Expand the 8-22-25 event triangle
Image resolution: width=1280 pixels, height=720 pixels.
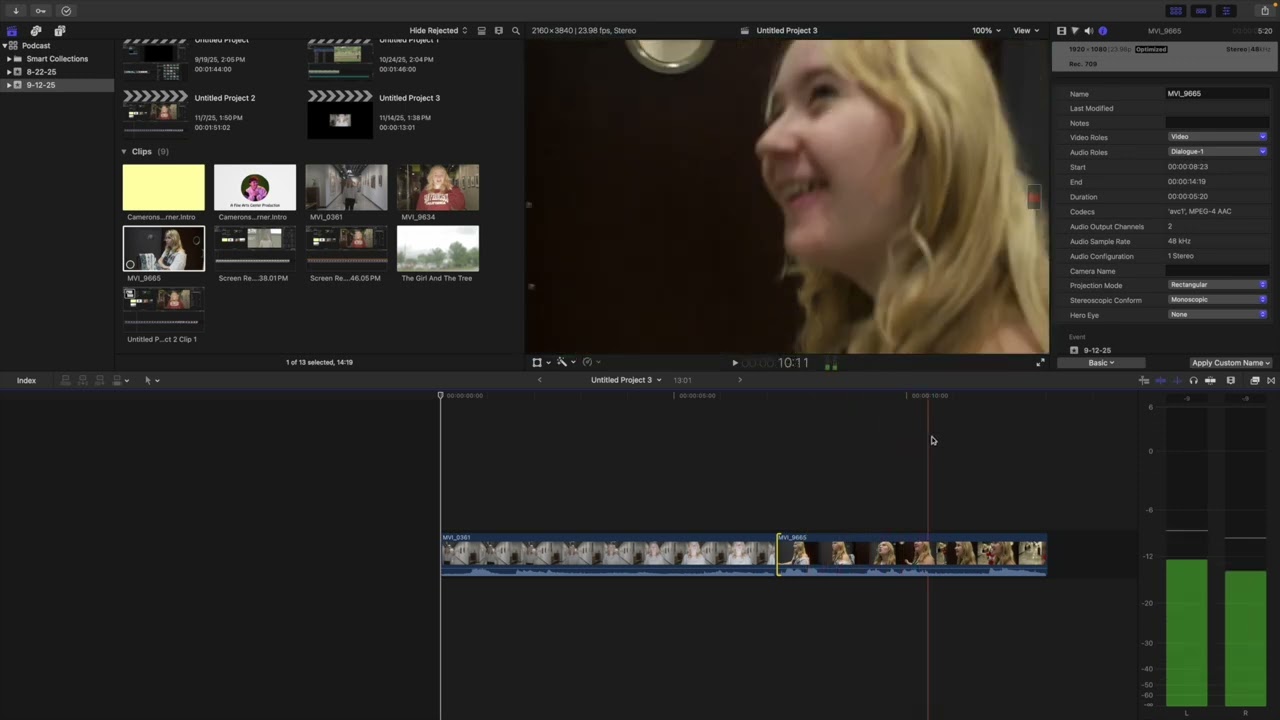click(x=9, y=72)
